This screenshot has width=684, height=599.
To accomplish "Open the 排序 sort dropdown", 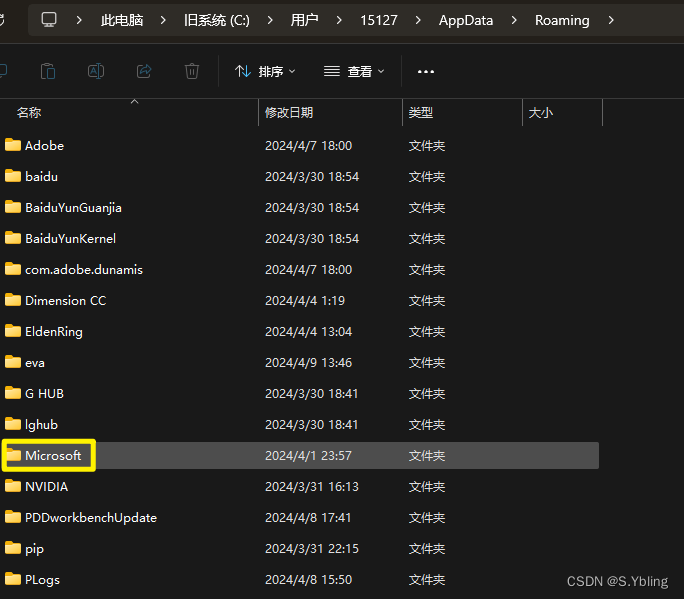I will pos(265,71).
